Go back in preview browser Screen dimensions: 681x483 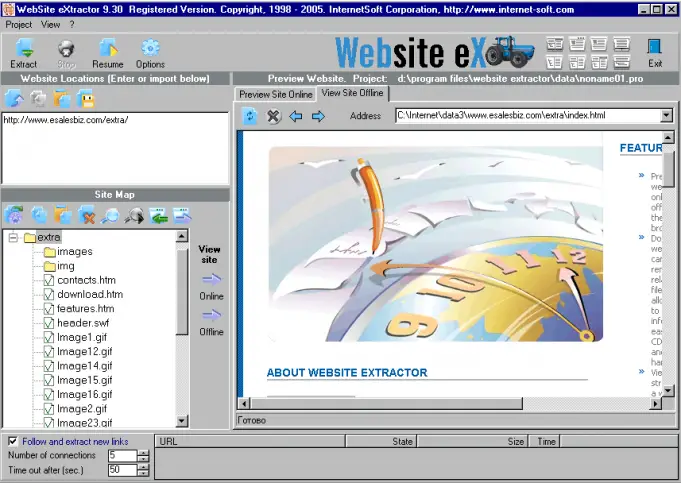(296, 117)
